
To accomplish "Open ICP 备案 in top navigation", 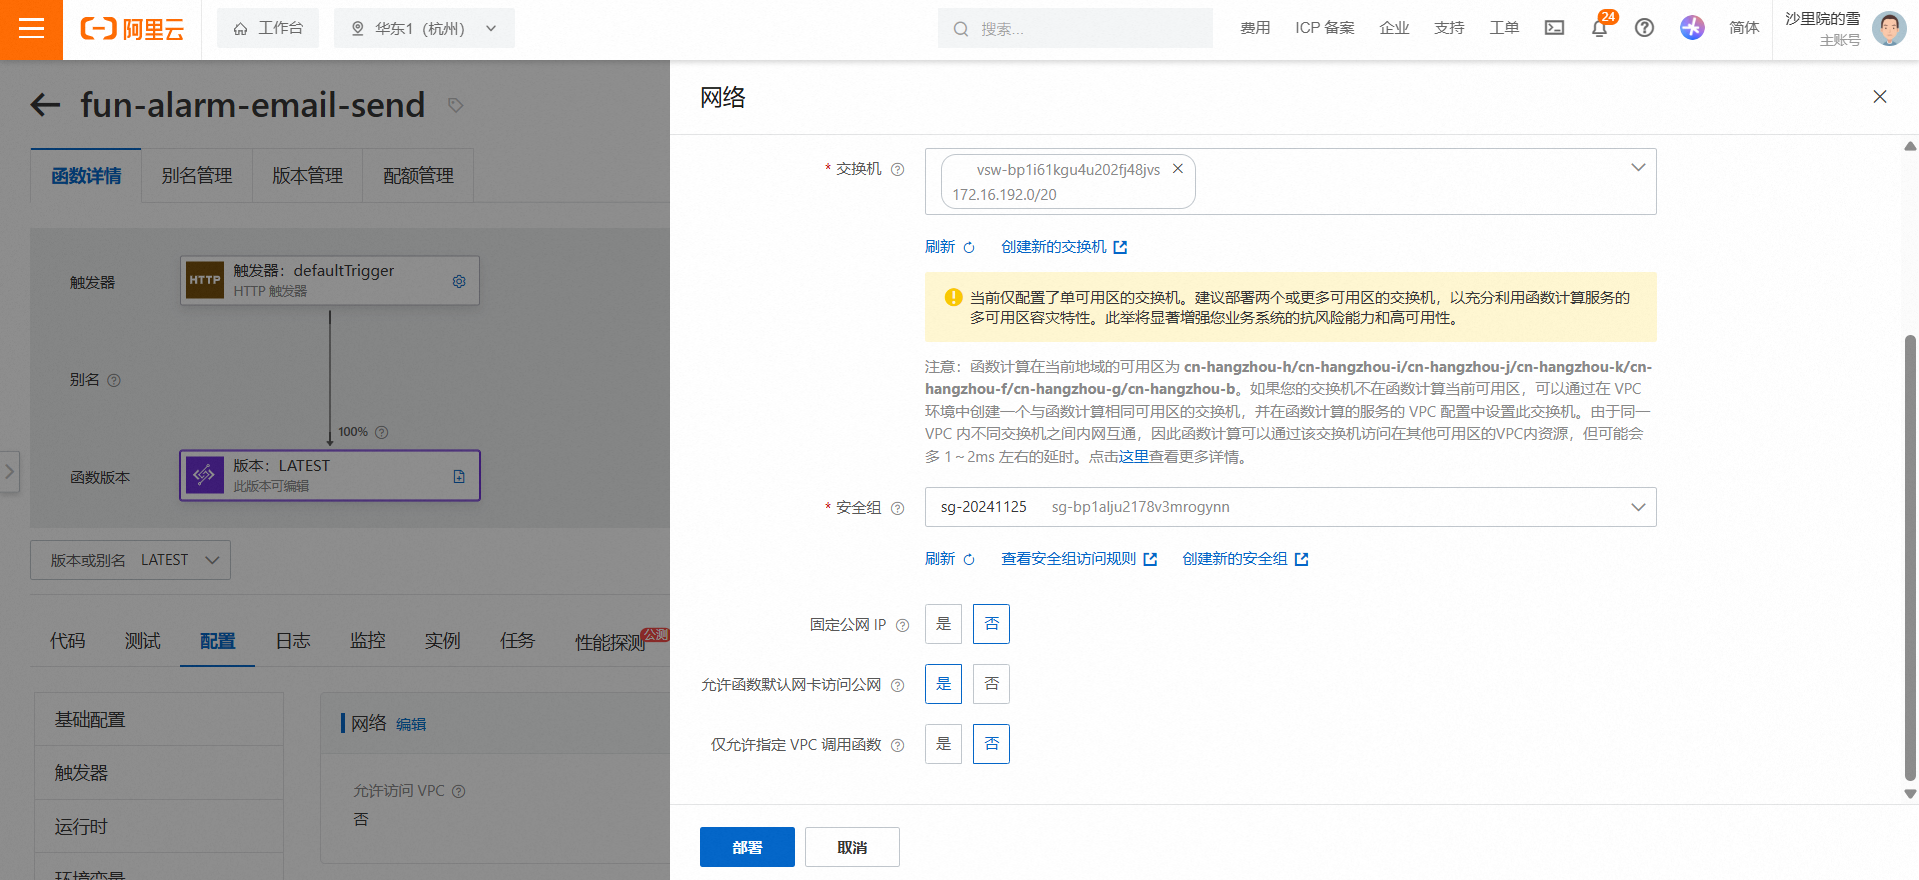I will [x=1325, y=28].
